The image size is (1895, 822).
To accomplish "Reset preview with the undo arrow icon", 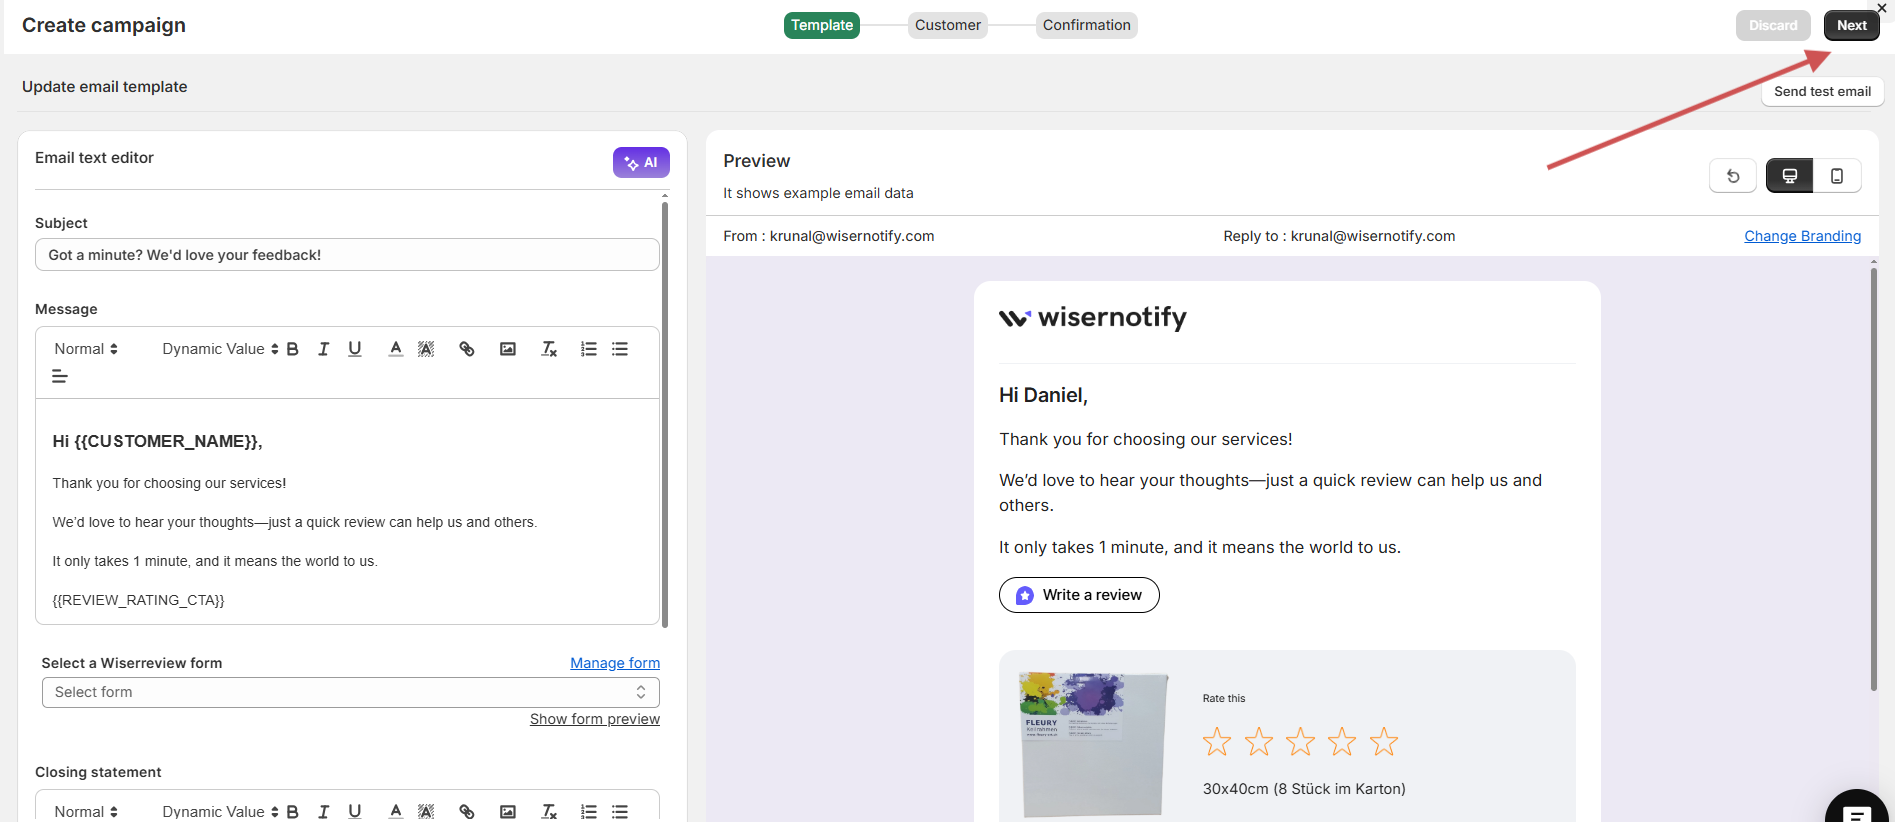I will click(1733, 176).
